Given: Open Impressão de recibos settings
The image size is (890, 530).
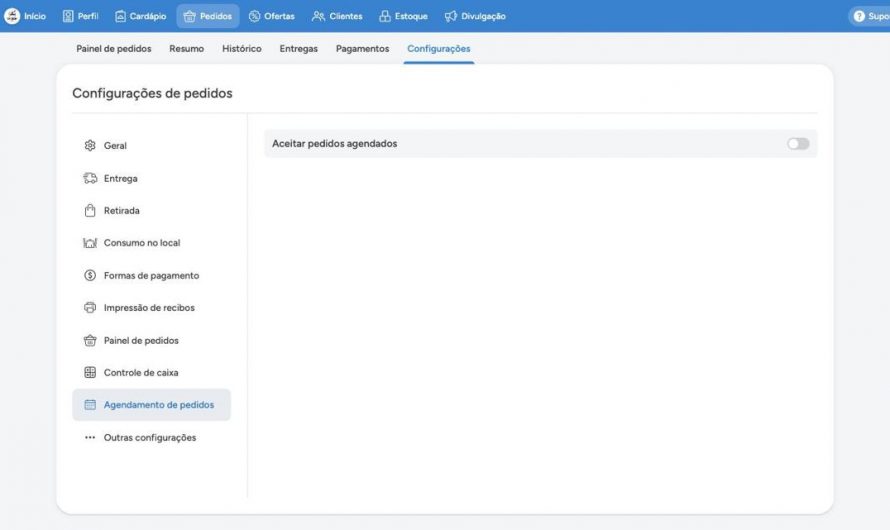Looking at the screenshot, I should [x=152, y=308].
